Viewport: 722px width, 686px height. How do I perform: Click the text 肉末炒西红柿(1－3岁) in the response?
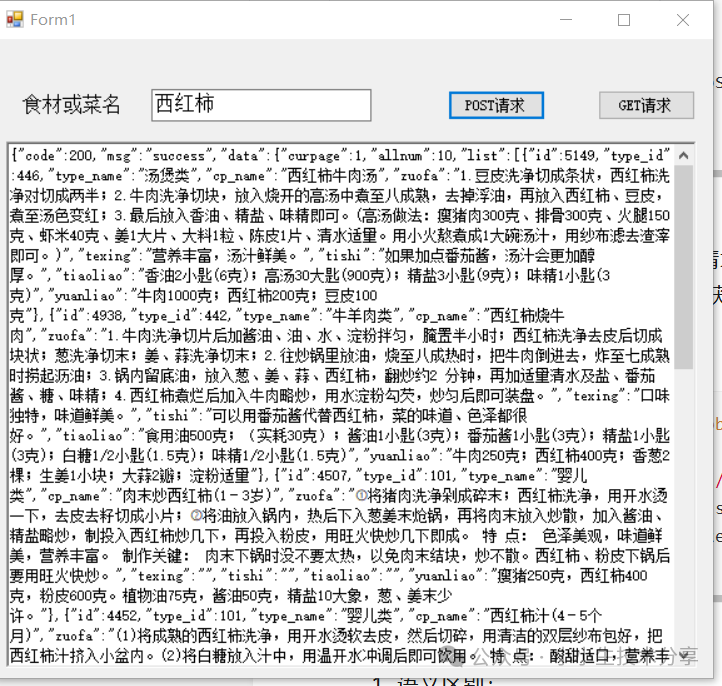[x=192, y=496]
